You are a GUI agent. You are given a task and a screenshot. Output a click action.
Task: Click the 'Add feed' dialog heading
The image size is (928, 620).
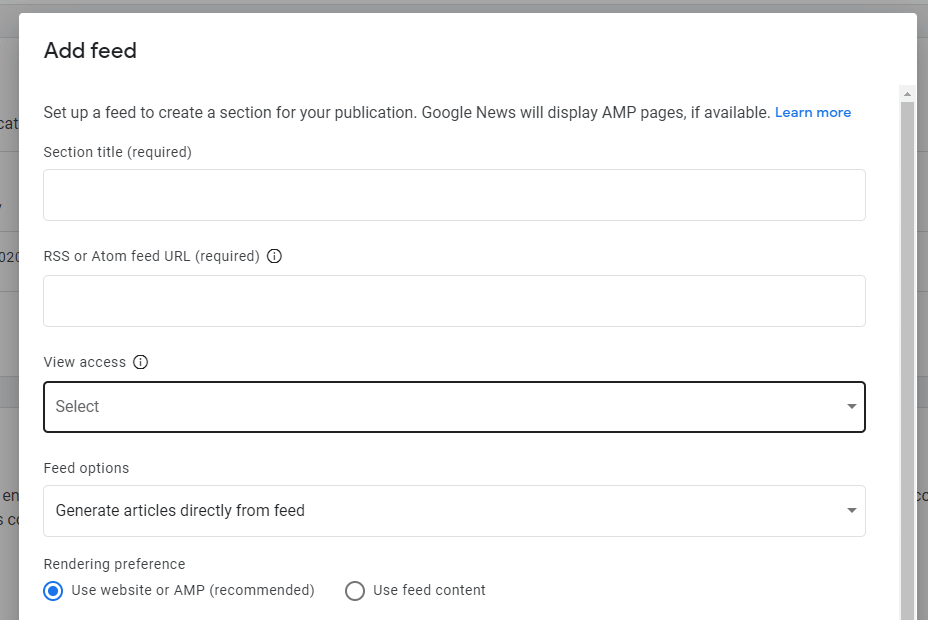(x=90, y=51)
